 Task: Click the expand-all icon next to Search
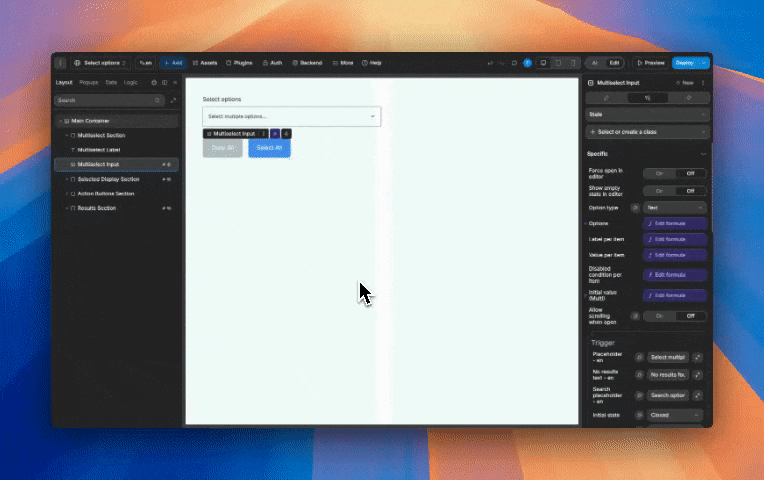[x=173, y=100]
